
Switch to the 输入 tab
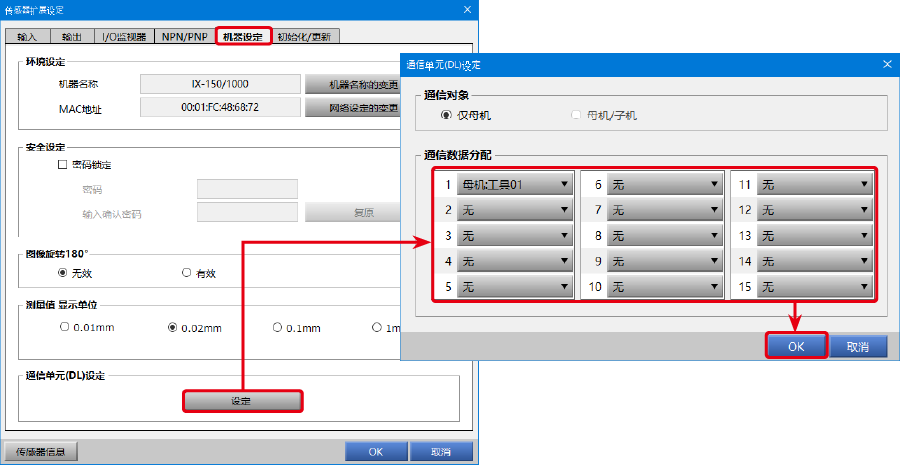tap(27, 37)
